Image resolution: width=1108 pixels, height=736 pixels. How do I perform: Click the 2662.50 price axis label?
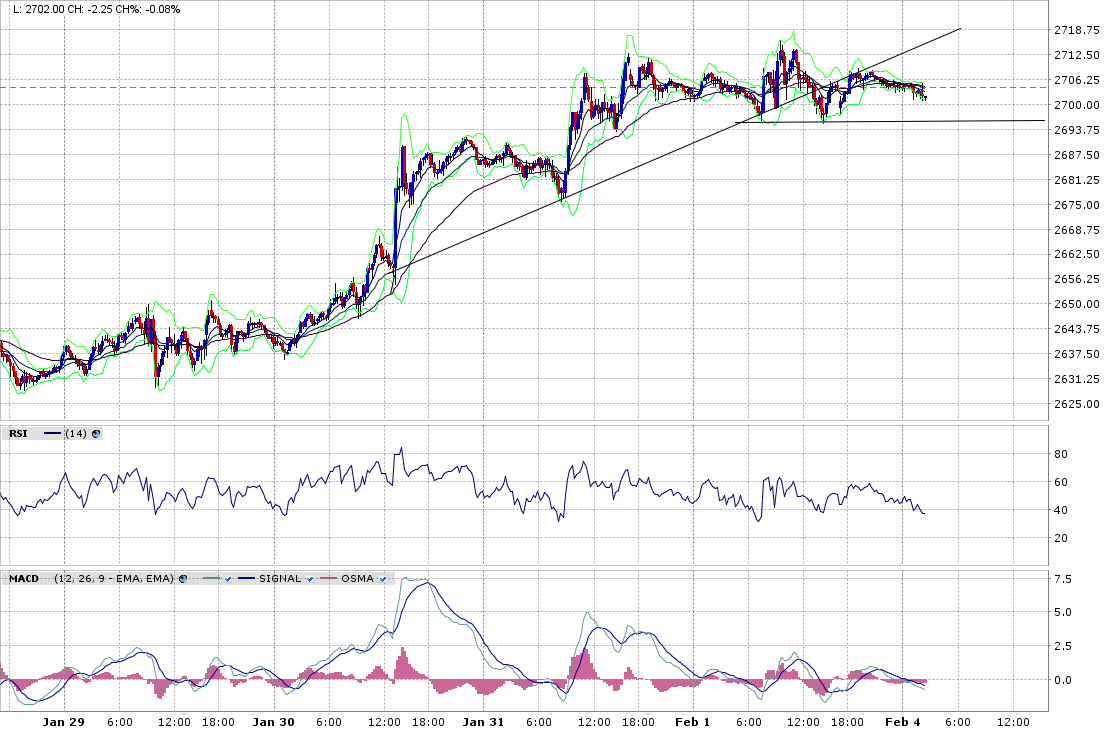[1076, 254]
